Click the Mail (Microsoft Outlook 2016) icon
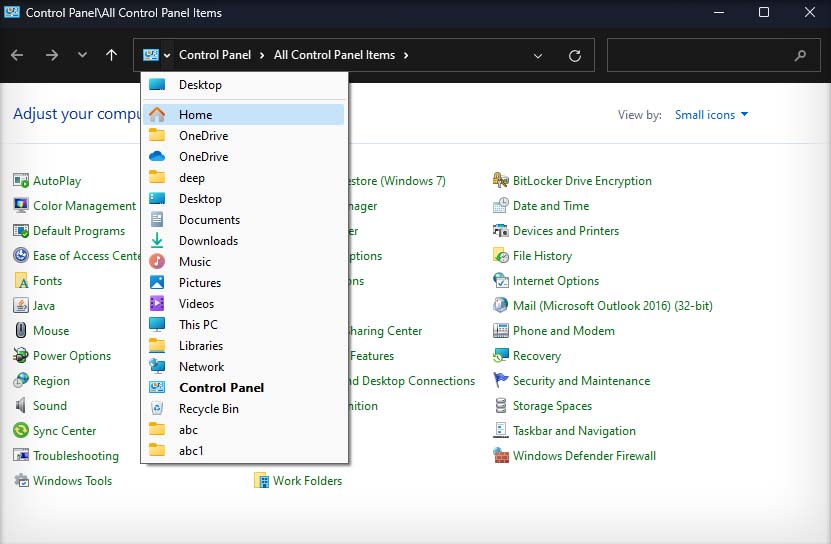This screenshot has width=831, height=544. (x=500, y=305)
